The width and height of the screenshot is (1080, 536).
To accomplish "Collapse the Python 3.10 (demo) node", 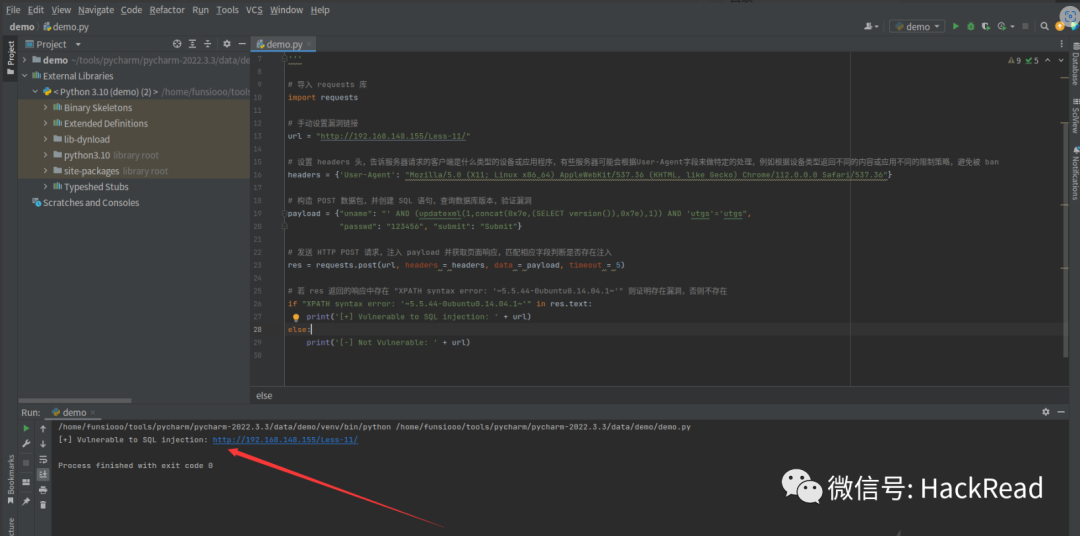I will click(x=35, y=92).
